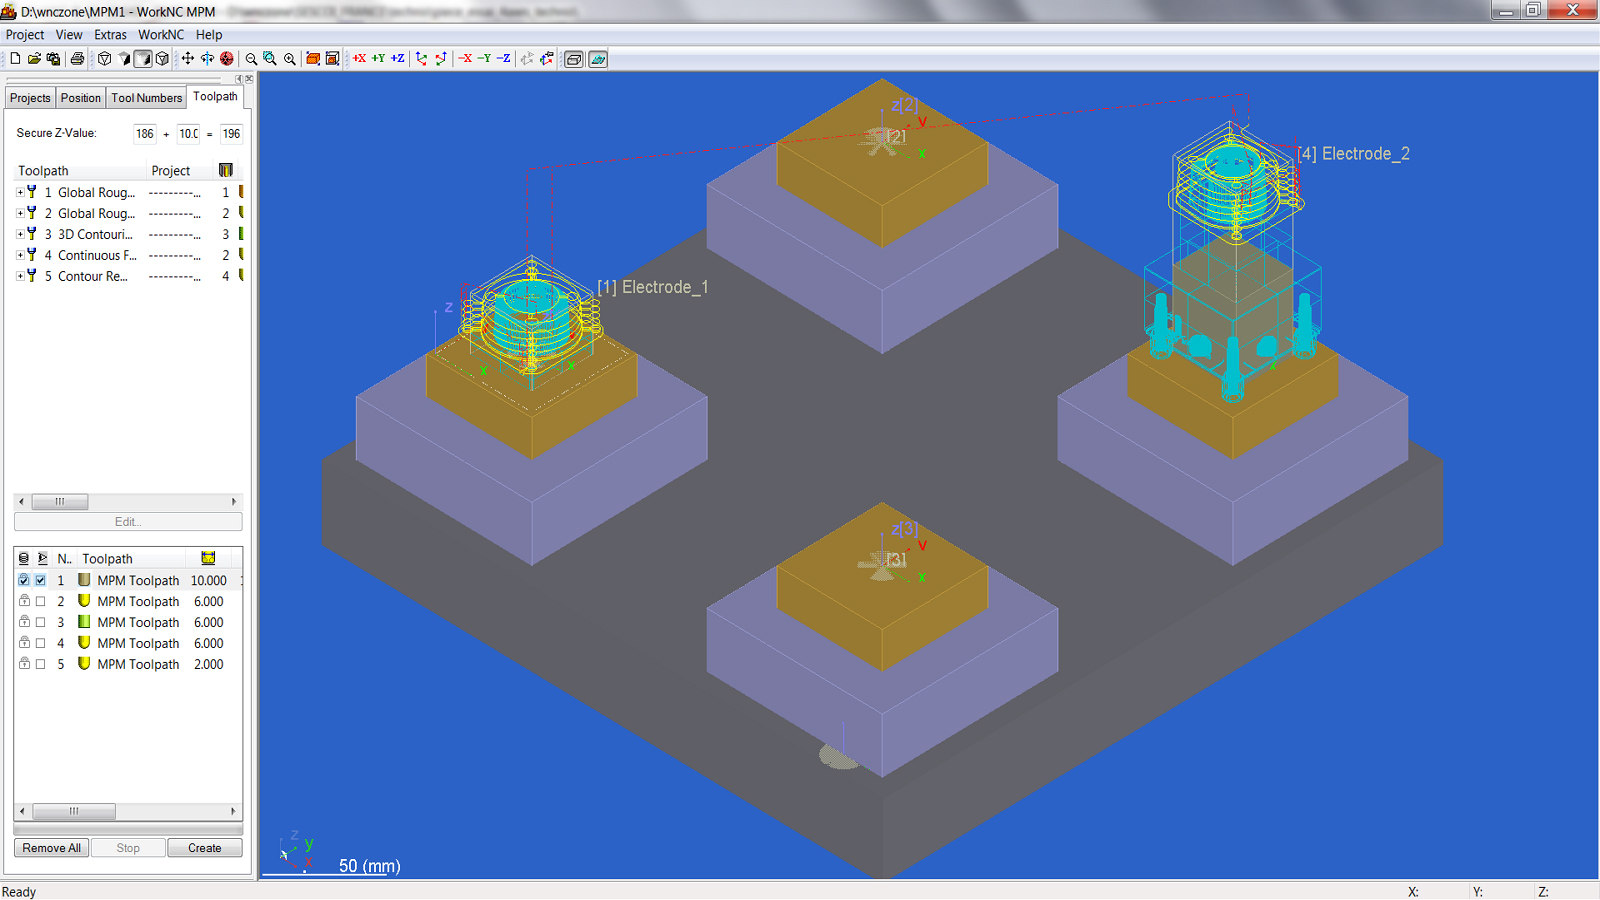This screenshot has height=900, width=1600.
Task: Uncheck the display checkbox for toolpath 1
Action: (41, 580)
